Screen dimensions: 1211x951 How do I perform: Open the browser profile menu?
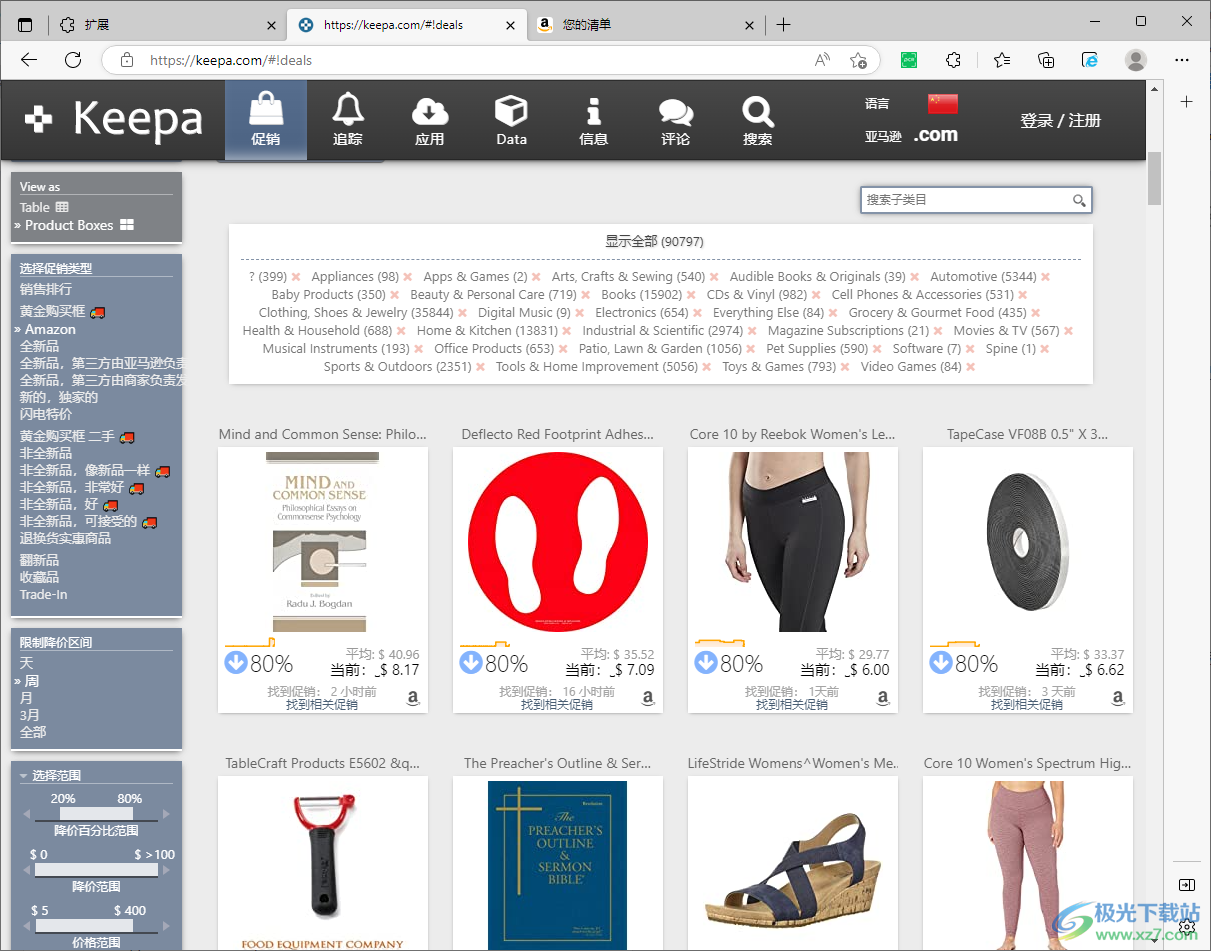click(1136, 60)
